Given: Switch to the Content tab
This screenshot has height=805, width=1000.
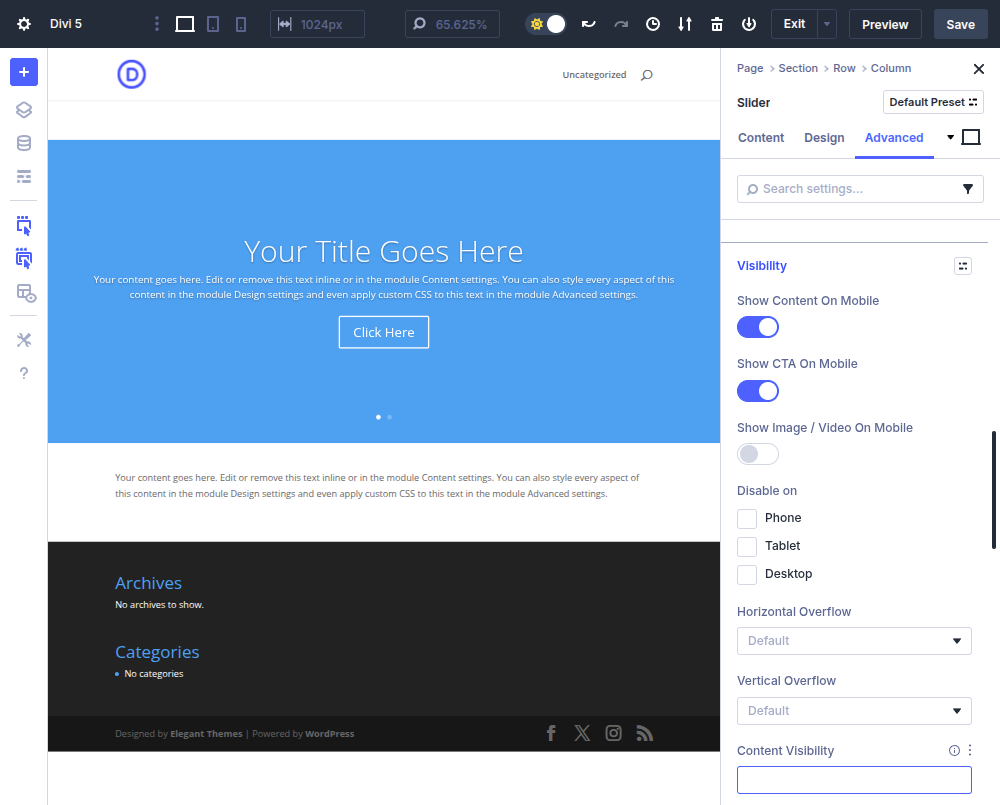Looking at the screenshot, I should click(761, 138).
